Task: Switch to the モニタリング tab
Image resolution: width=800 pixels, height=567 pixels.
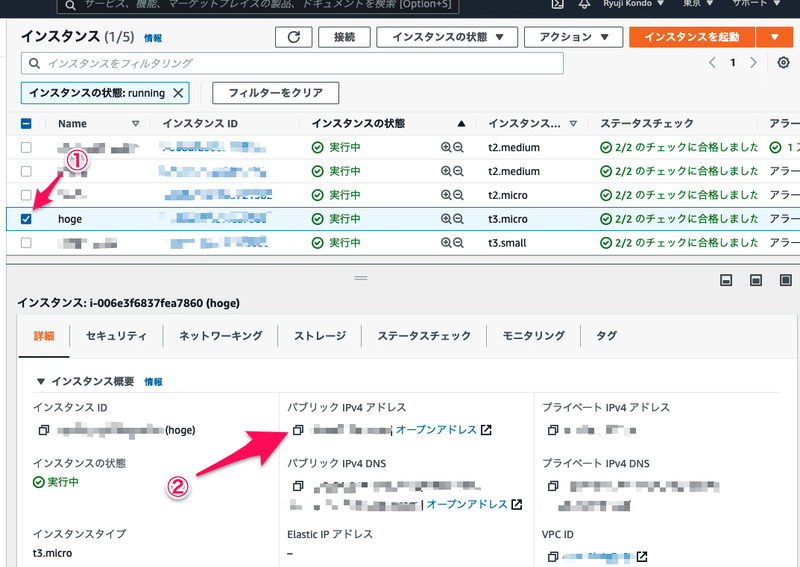Action: coord(534,336)
